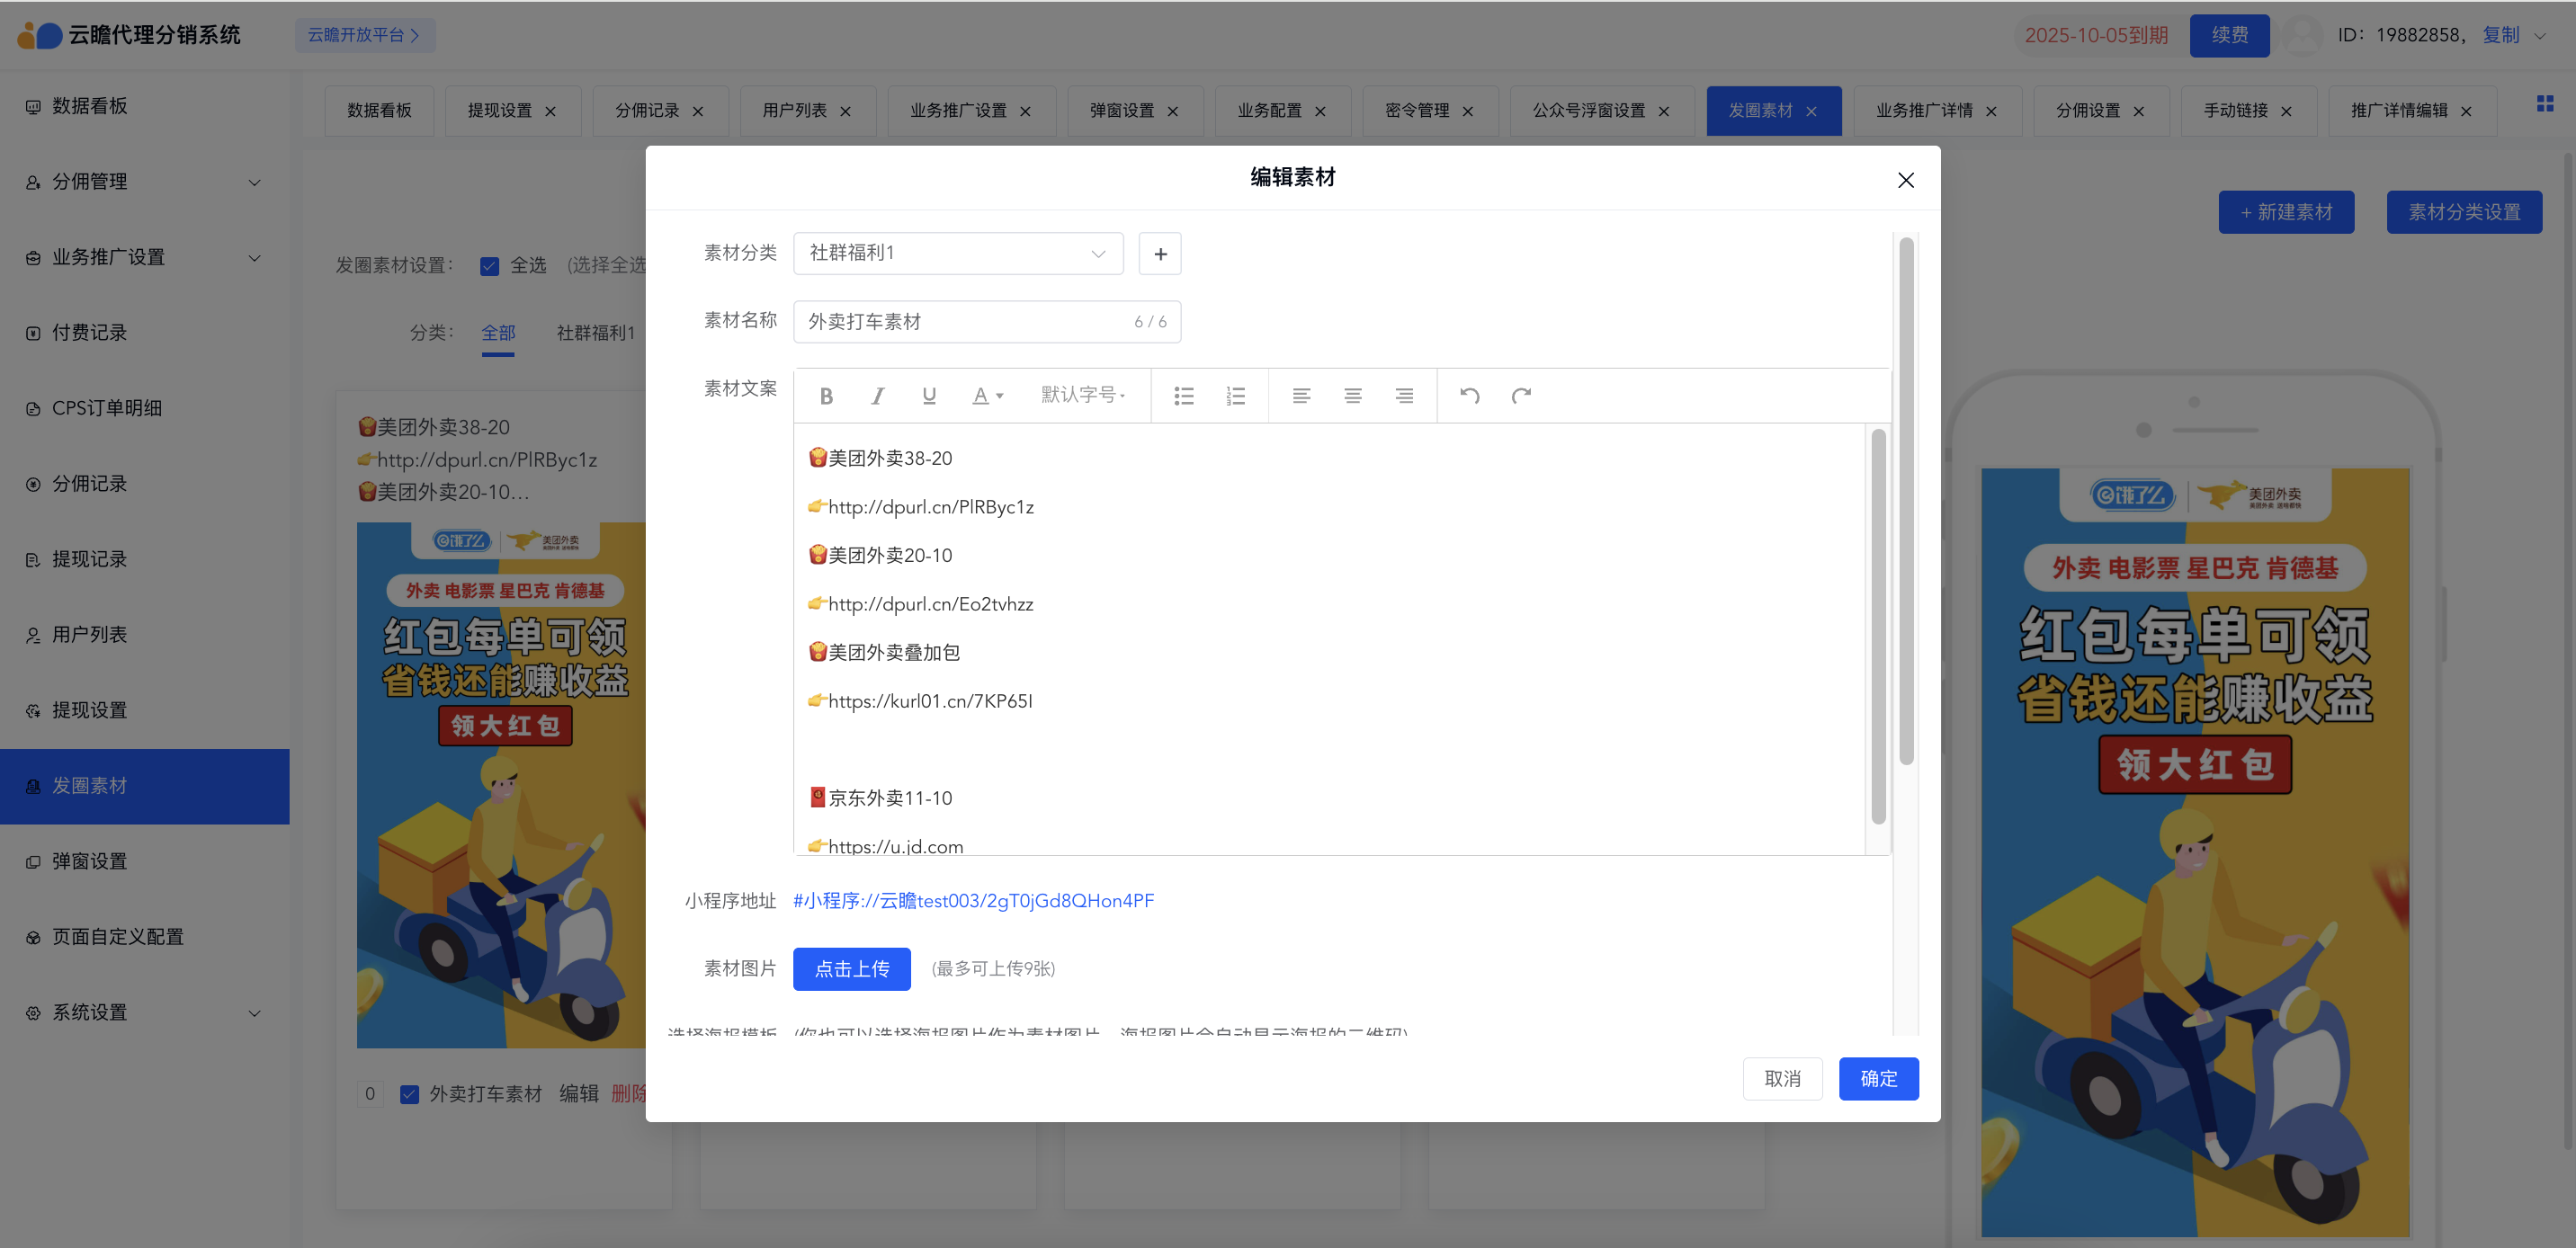
Task: Click the 点击上传 upload button
Action: click(851, 968)
